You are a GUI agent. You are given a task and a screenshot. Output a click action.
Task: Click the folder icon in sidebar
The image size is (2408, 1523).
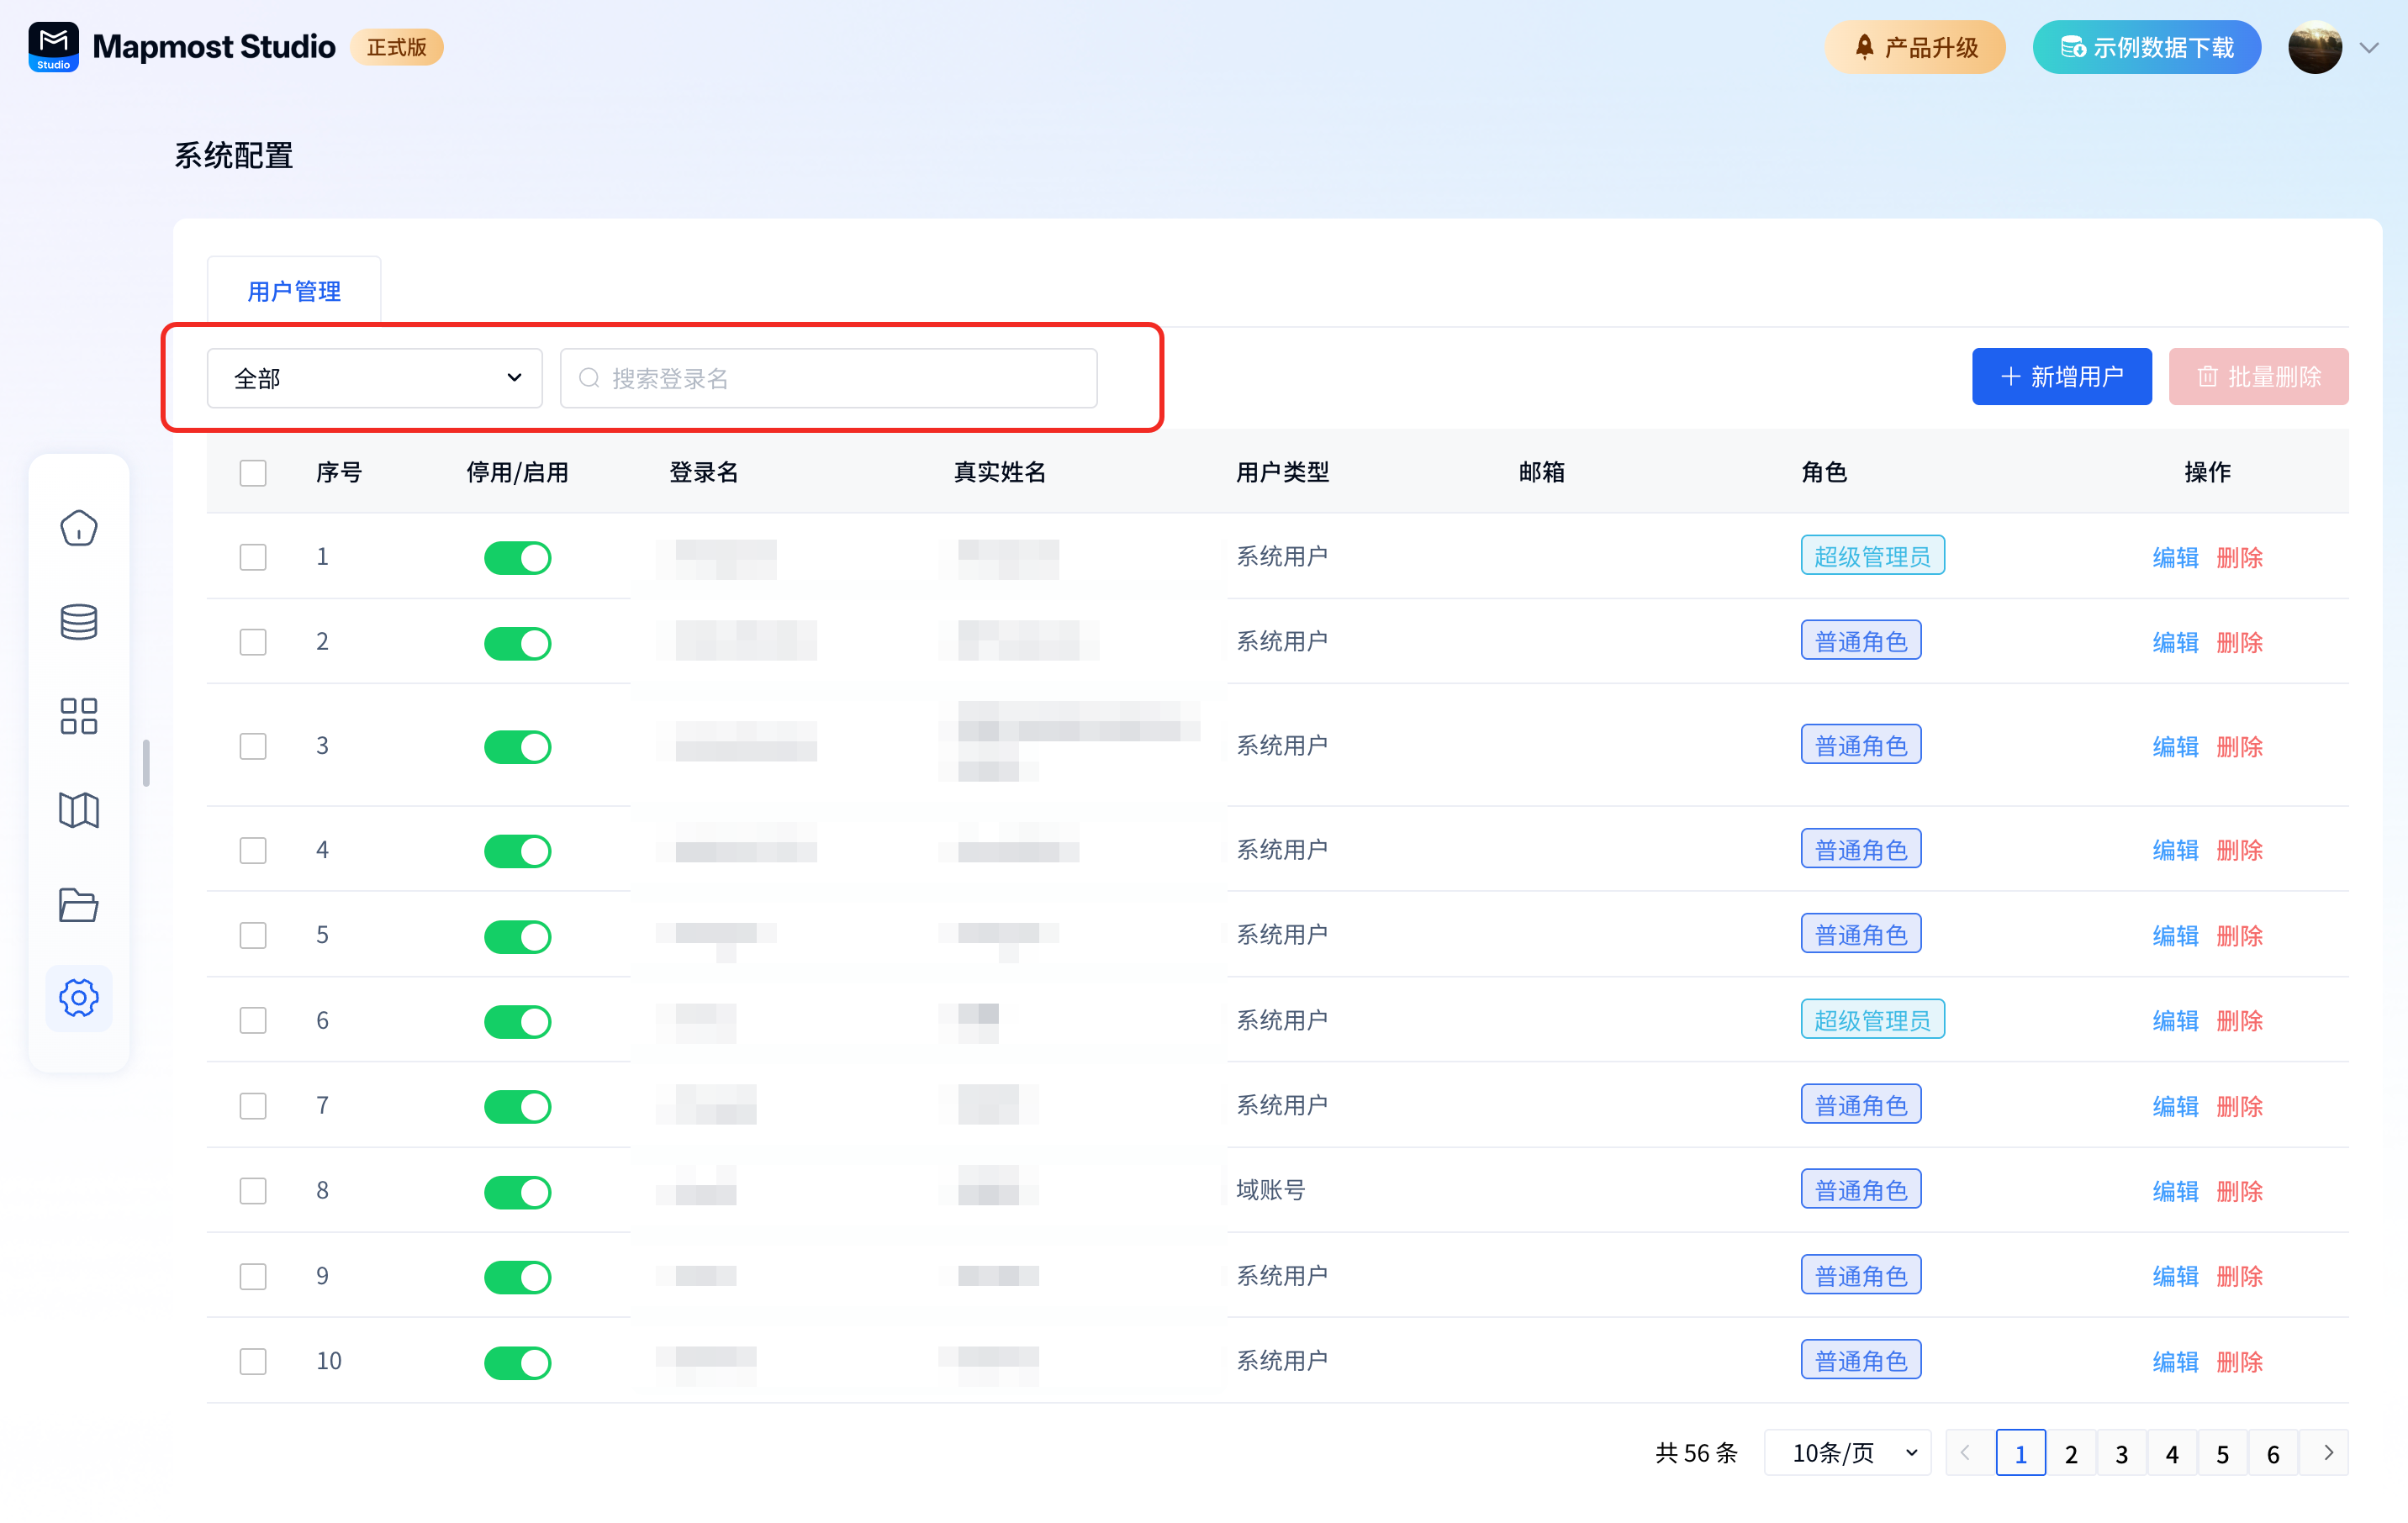[x=78, y=904]
